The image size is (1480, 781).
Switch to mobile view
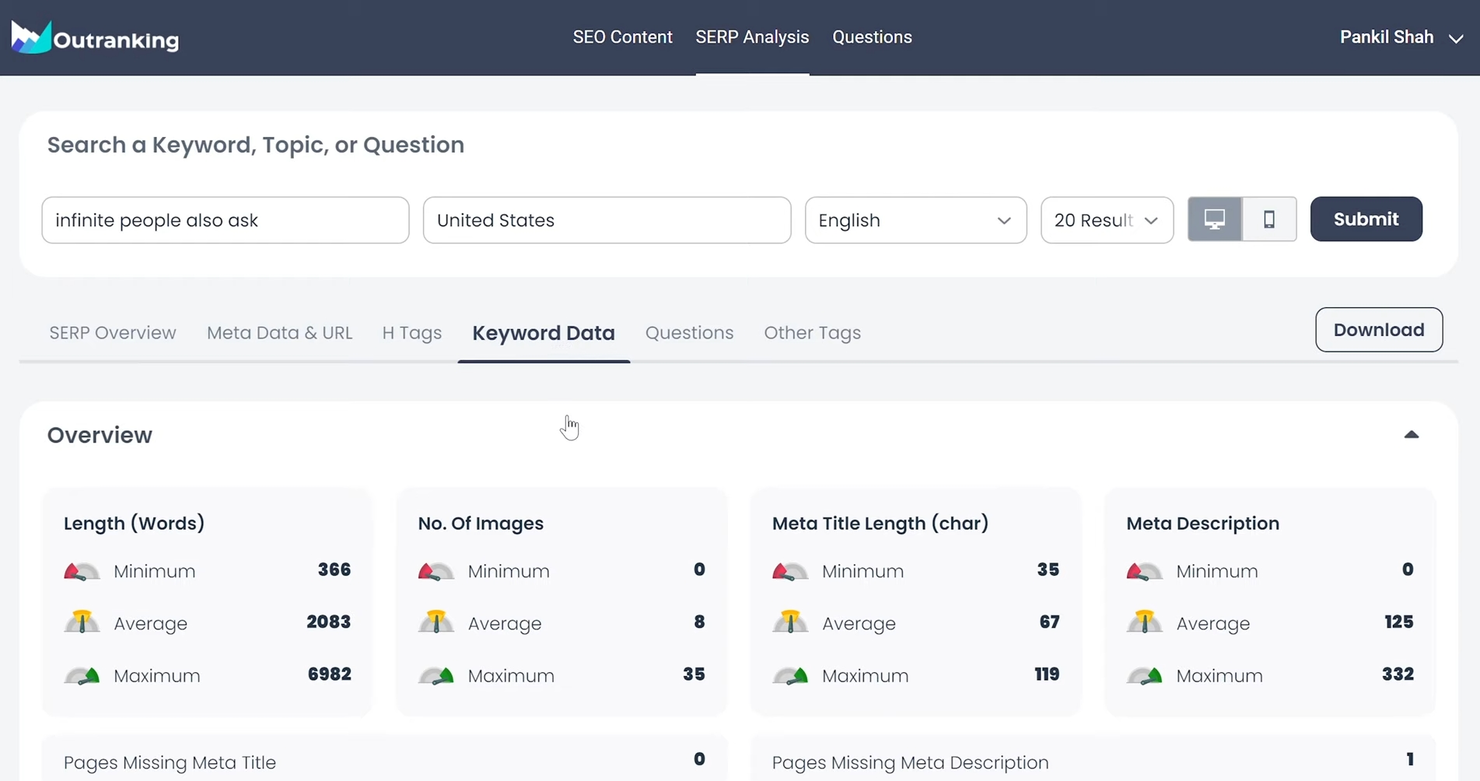(x=1269, y=219)
